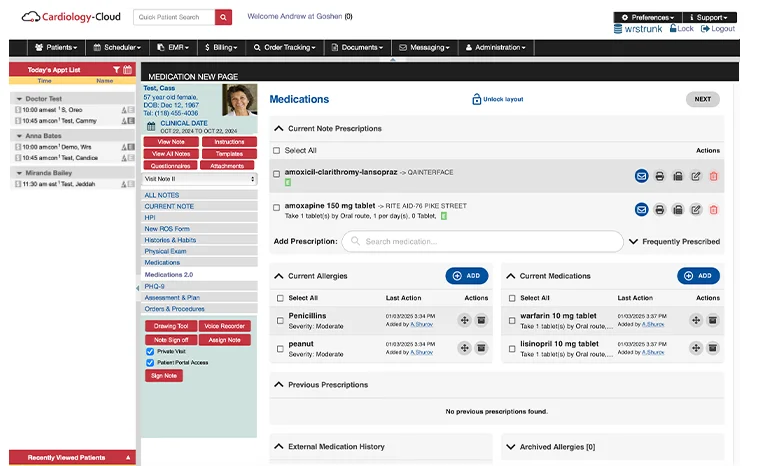Add a new current medication
Screen dimensions: 757x466
pos(698,276)
